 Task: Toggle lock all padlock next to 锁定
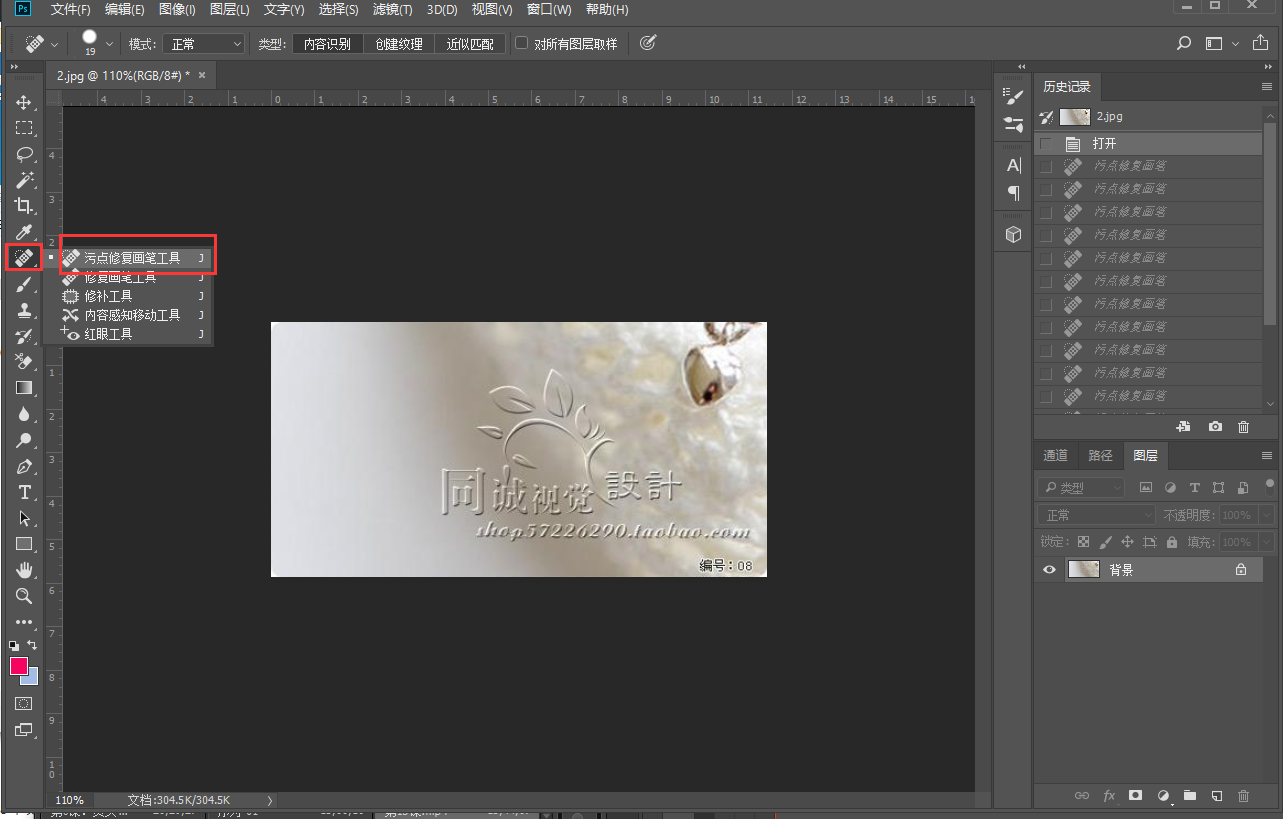point(1171,542)
